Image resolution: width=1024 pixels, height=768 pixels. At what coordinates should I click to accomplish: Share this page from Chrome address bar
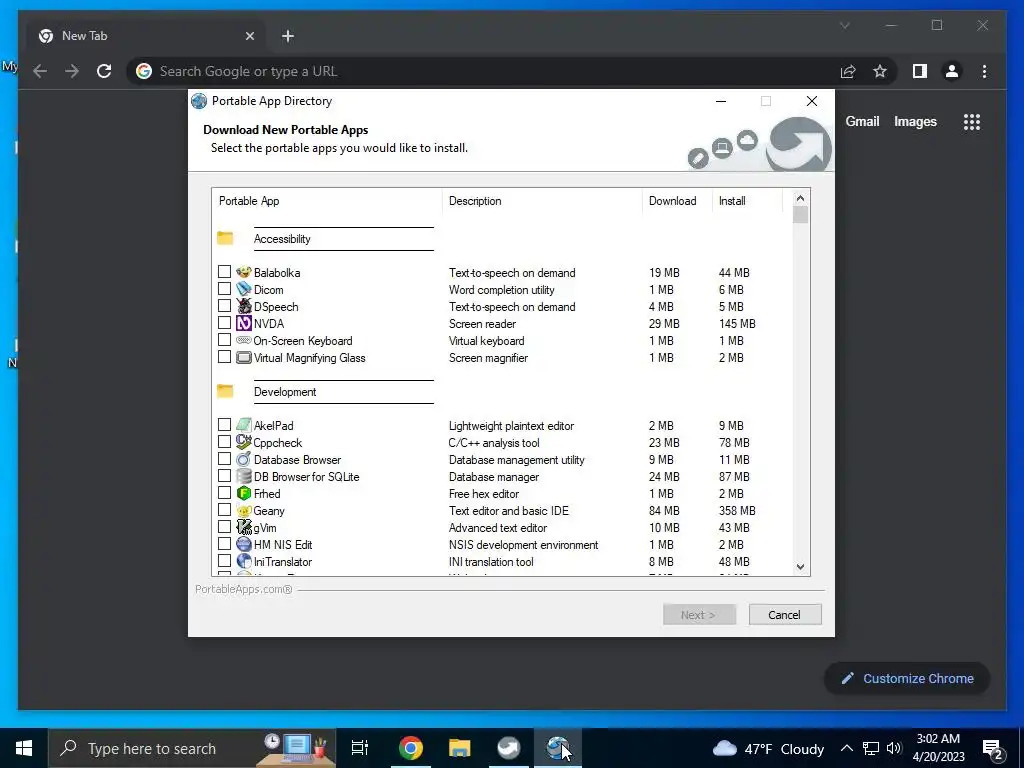click(x=848, y=71)
